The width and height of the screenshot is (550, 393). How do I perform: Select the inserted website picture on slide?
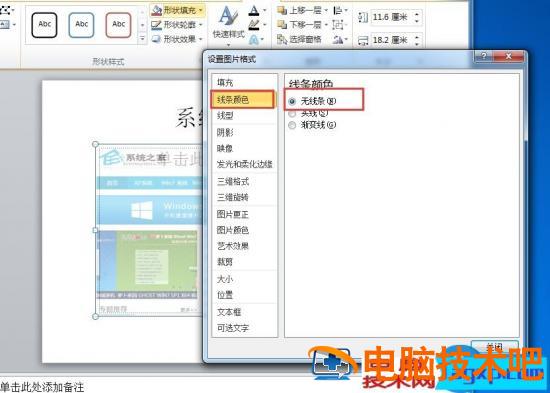149,230
